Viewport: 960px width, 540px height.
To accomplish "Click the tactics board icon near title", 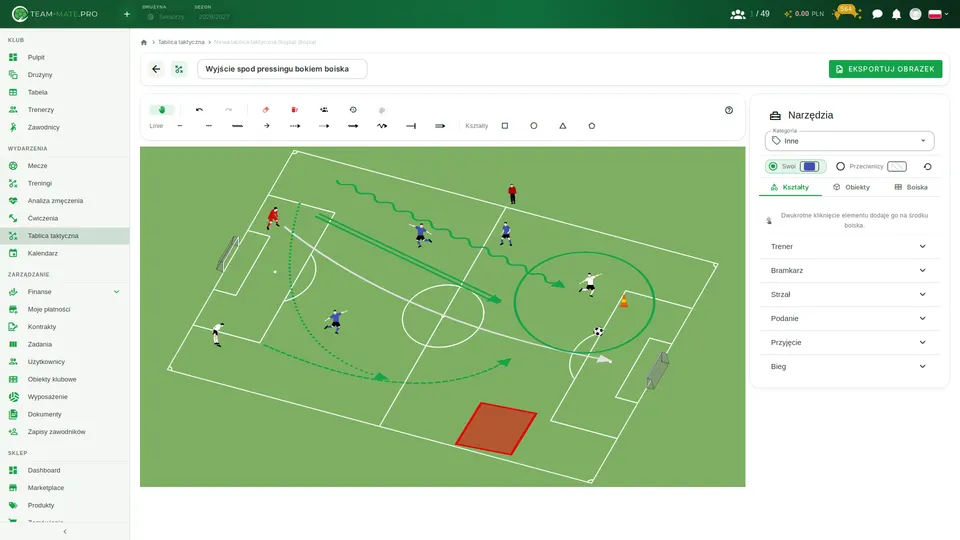I will 179,69.
